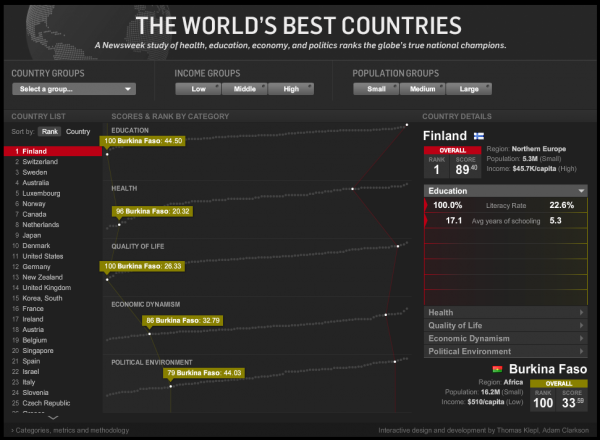
Task: Sort country list by Country name
Action: point(78,132)
